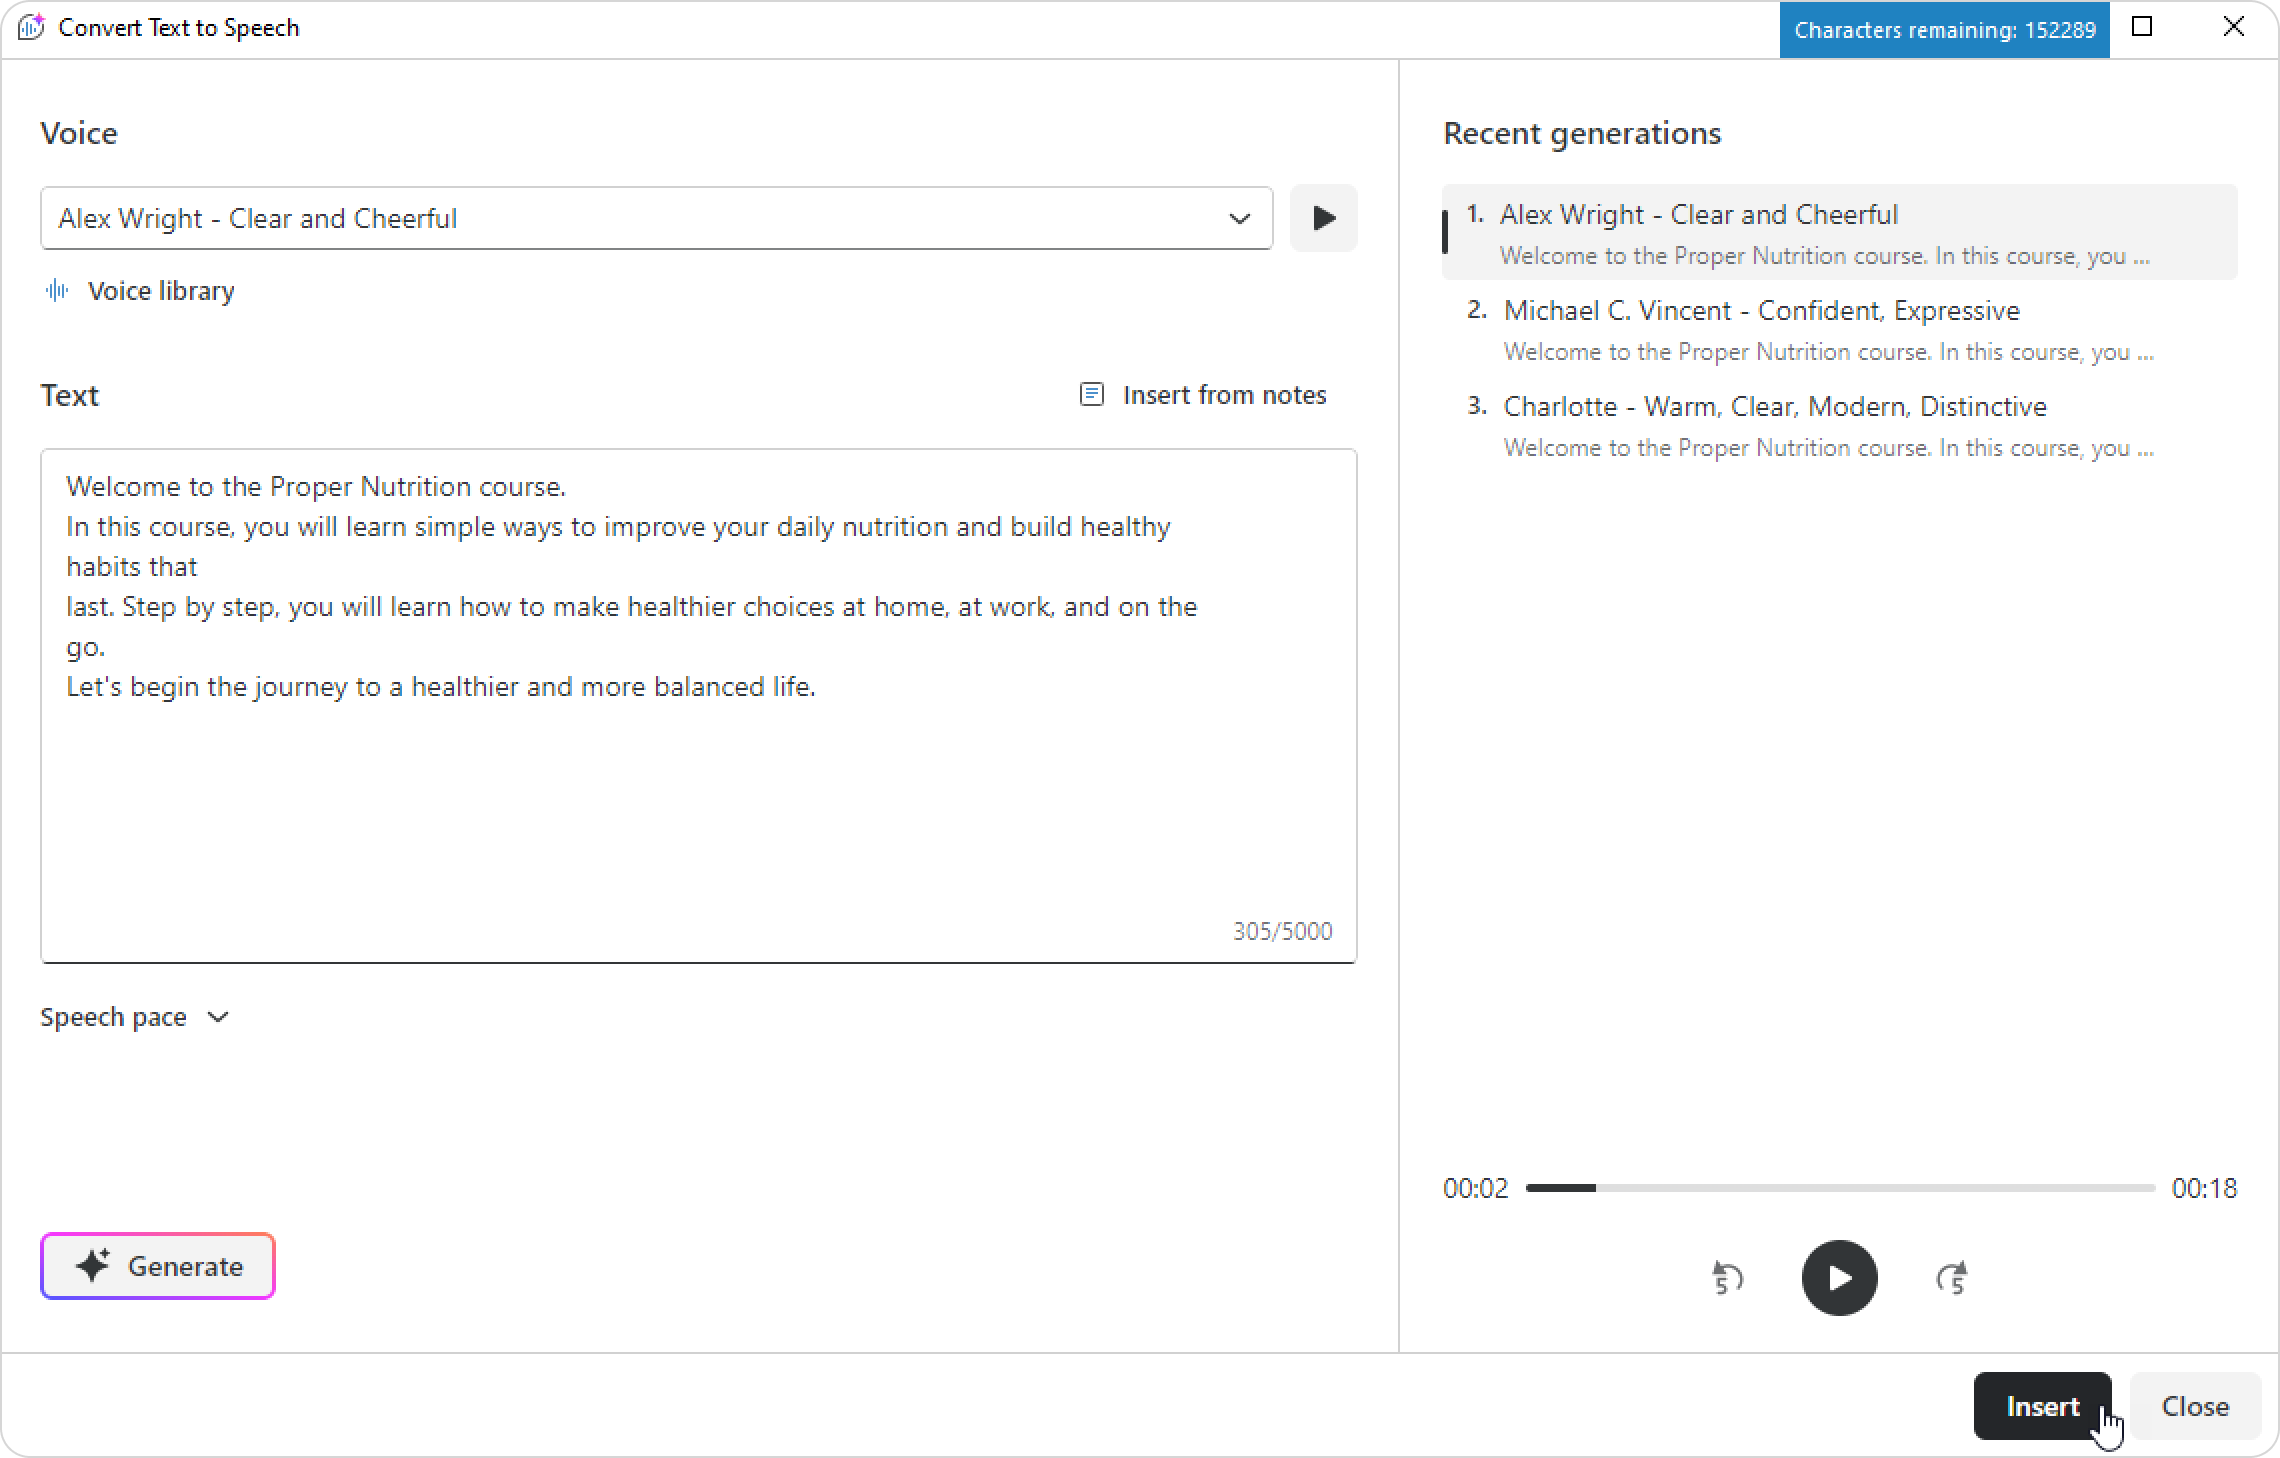Click the Characters remaining badge
The width and height of the screenshot is (2280, 1458).
(1944, 30)
